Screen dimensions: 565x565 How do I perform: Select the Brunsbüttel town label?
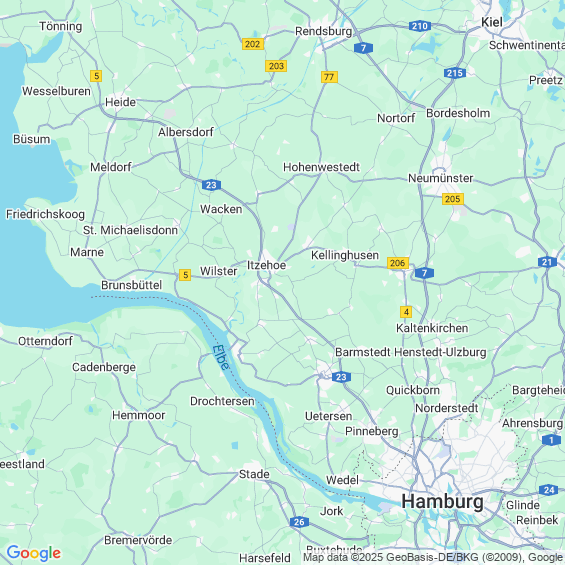132,285
